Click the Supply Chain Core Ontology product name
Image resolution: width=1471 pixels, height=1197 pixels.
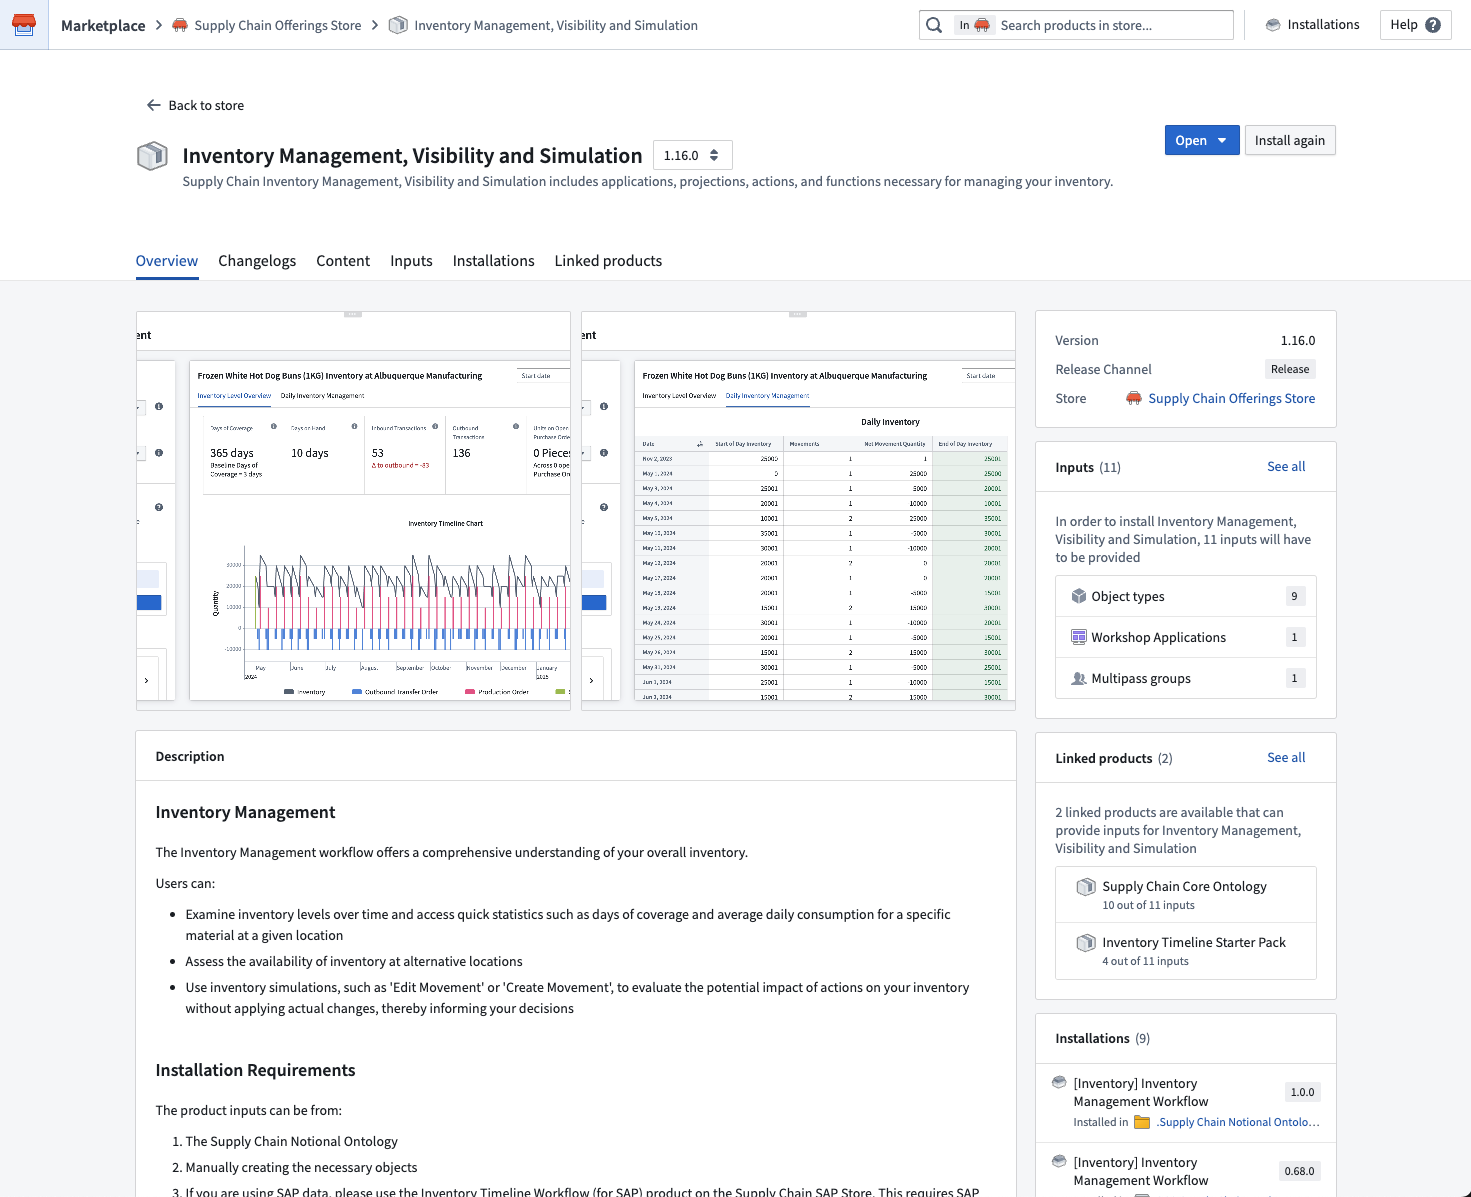click(1184, 886)
